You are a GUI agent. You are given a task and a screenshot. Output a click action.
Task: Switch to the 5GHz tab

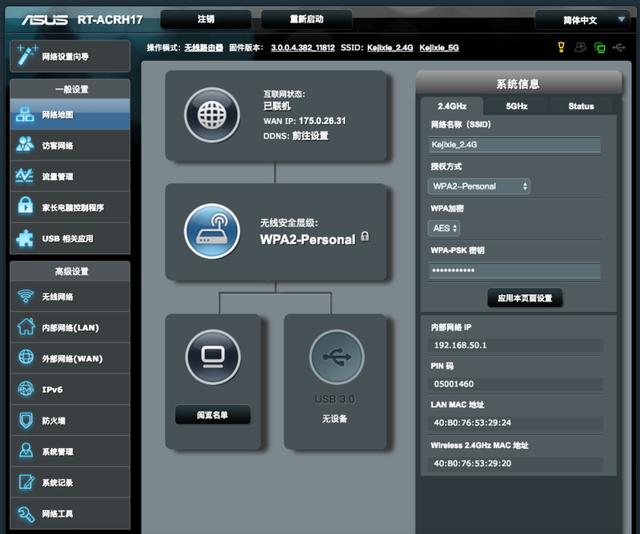tap(516, 106)
